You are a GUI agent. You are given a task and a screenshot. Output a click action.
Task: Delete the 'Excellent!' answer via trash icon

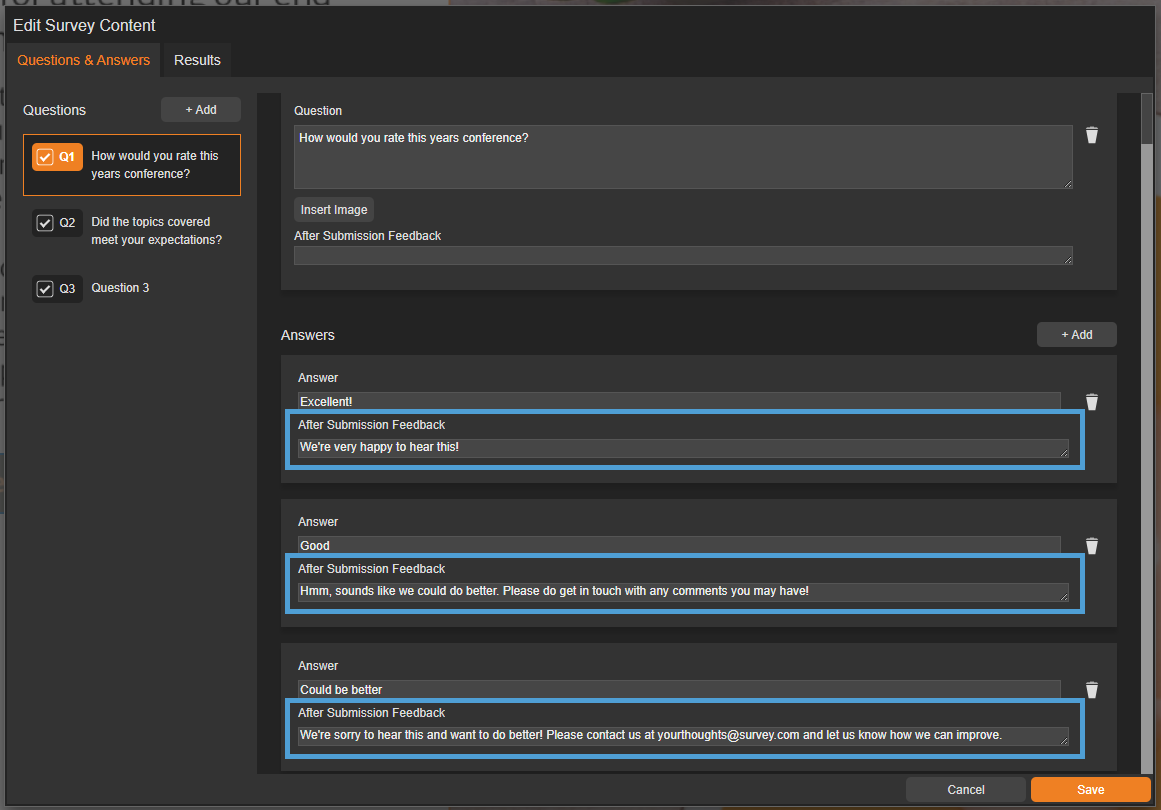pos(1092,402)
